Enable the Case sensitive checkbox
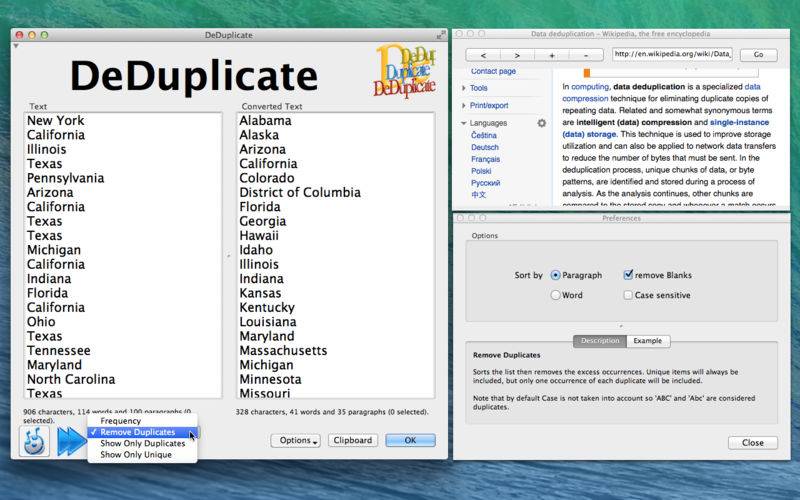 [628, 295]
